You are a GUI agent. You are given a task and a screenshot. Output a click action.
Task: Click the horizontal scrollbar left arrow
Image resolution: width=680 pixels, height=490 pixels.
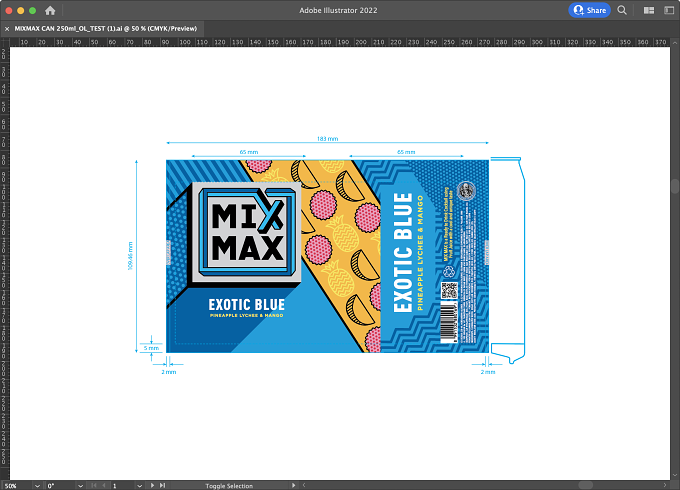(x=304, y=485)
